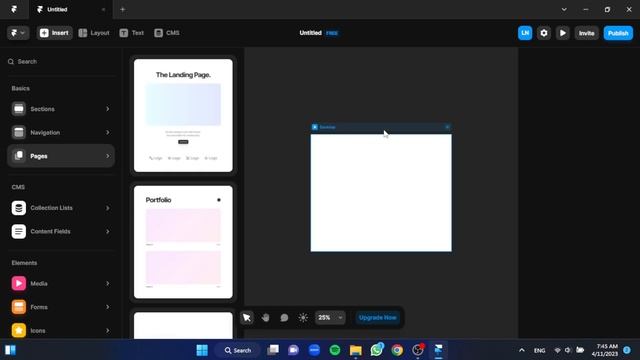The width and height of the screenshot is (640, 360).
Task: Open a new tab with plus button
Action: tap(122, 9)
